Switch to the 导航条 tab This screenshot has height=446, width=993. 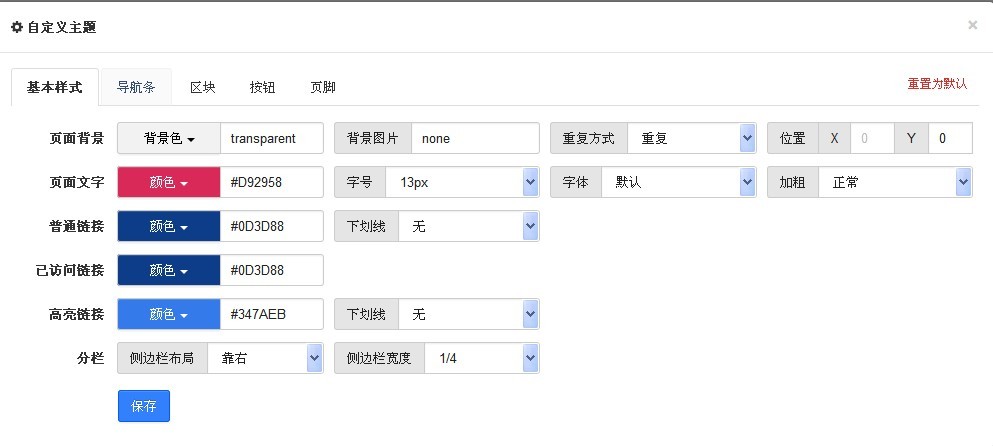coord(136,87)
